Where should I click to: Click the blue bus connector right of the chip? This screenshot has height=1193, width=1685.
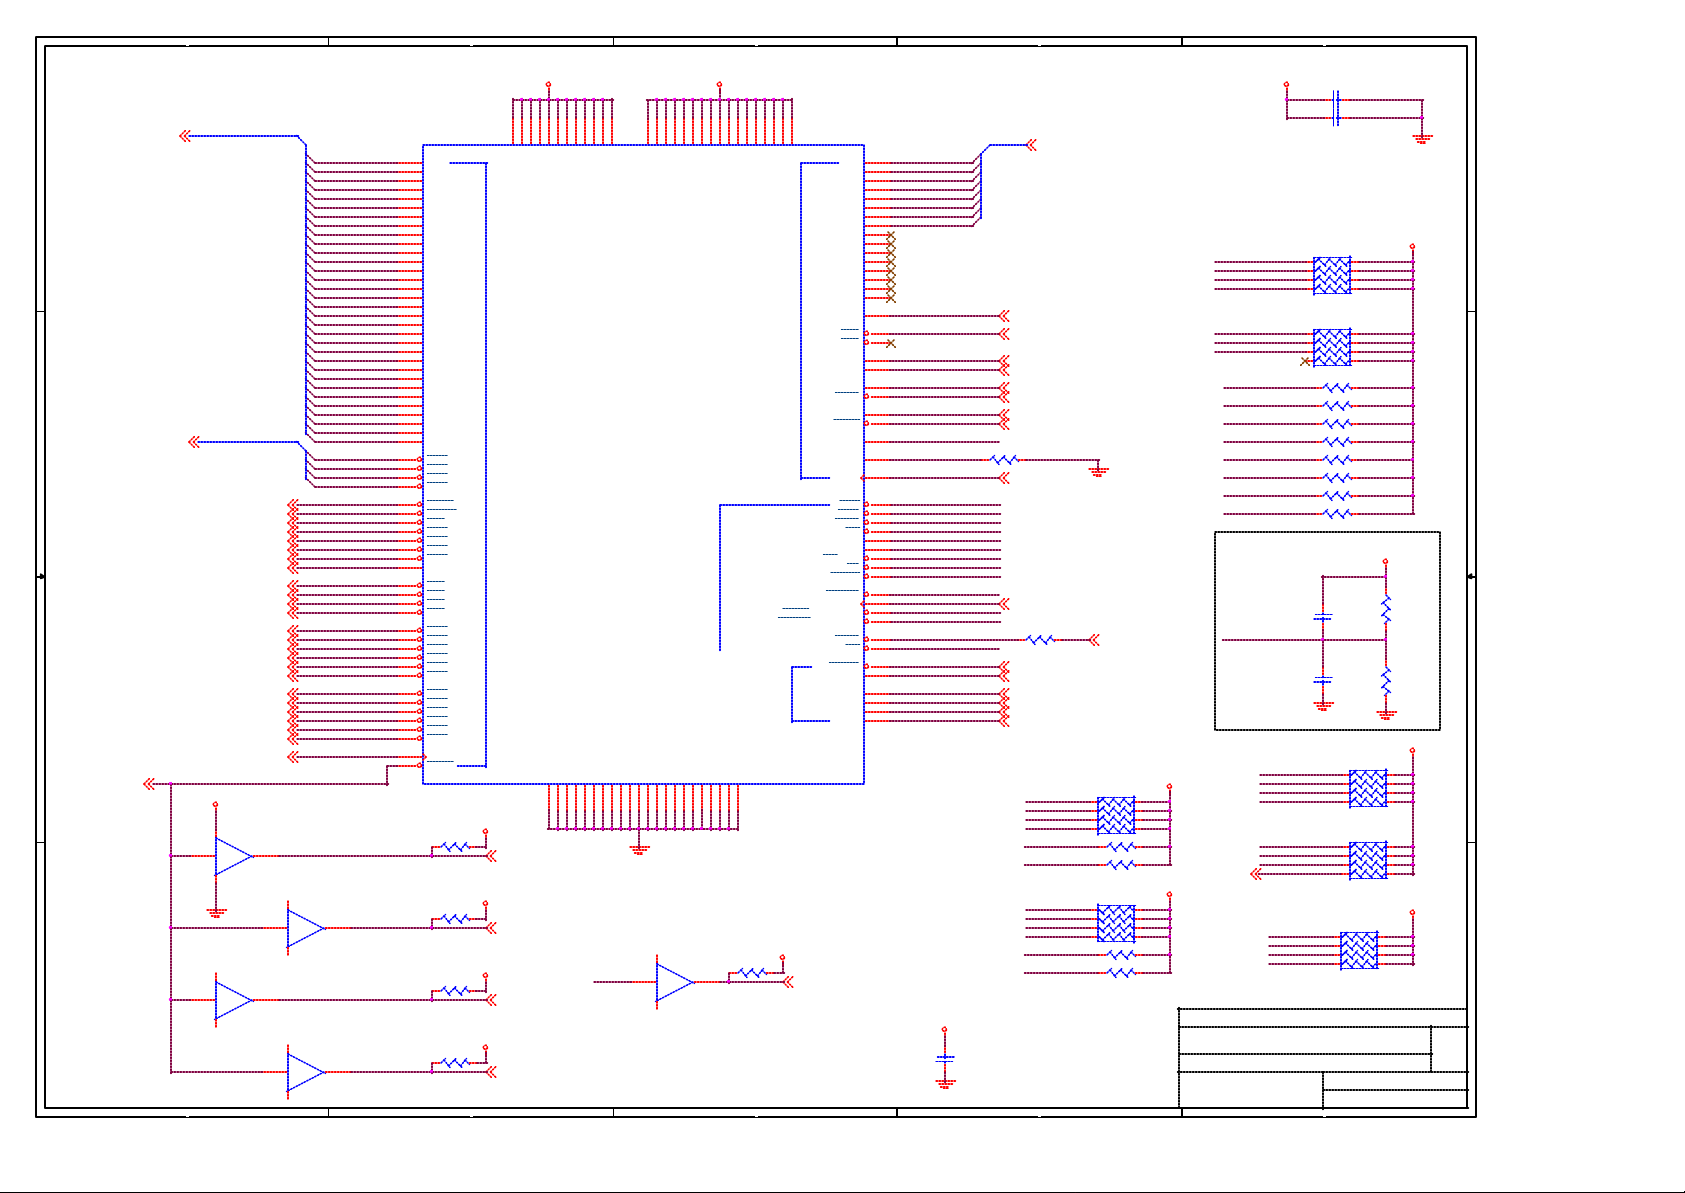pos(1031,145)
